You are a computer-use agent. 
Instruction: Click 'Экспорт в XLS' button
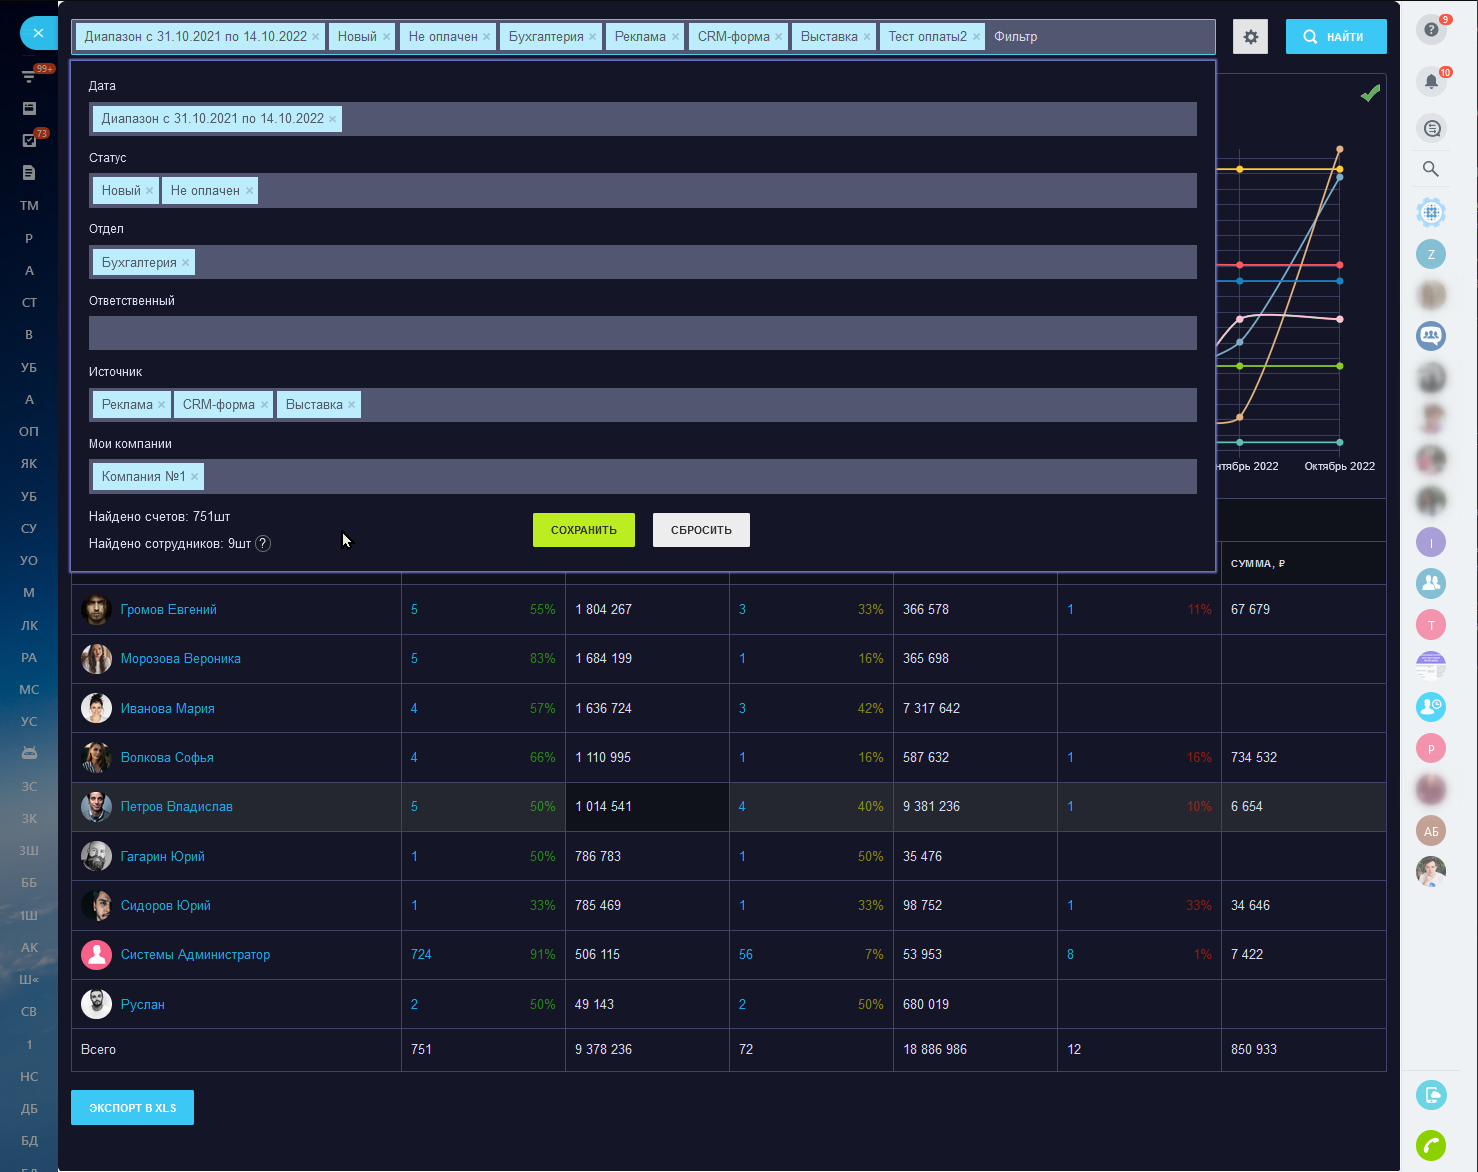click(132, 1108)
